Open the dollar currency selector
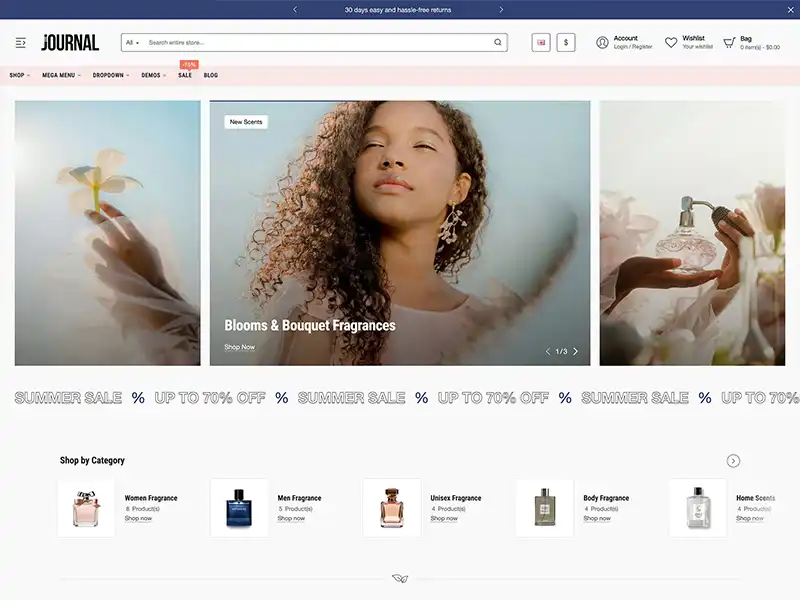800x600 pixels. click(566, 43)
